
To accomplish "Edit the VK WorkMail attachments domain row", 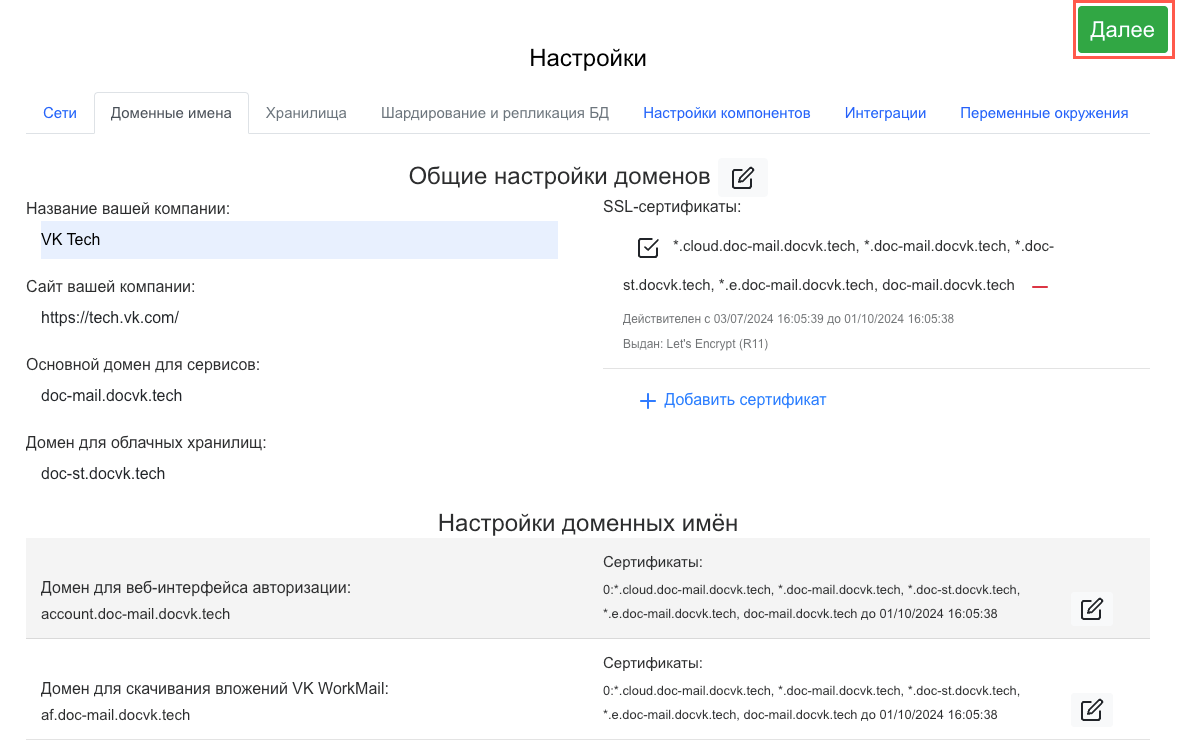I will [x=1091, y=710].
